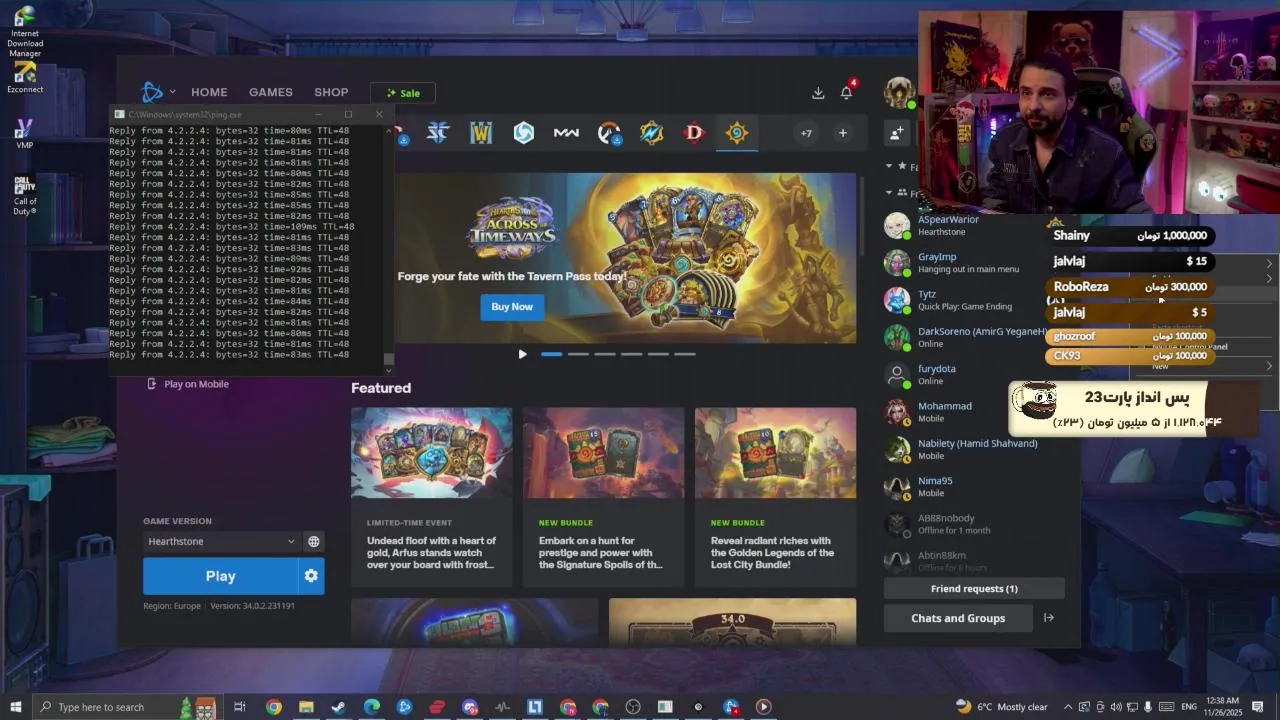Open the notifications bell

click(x=846, y=93)
